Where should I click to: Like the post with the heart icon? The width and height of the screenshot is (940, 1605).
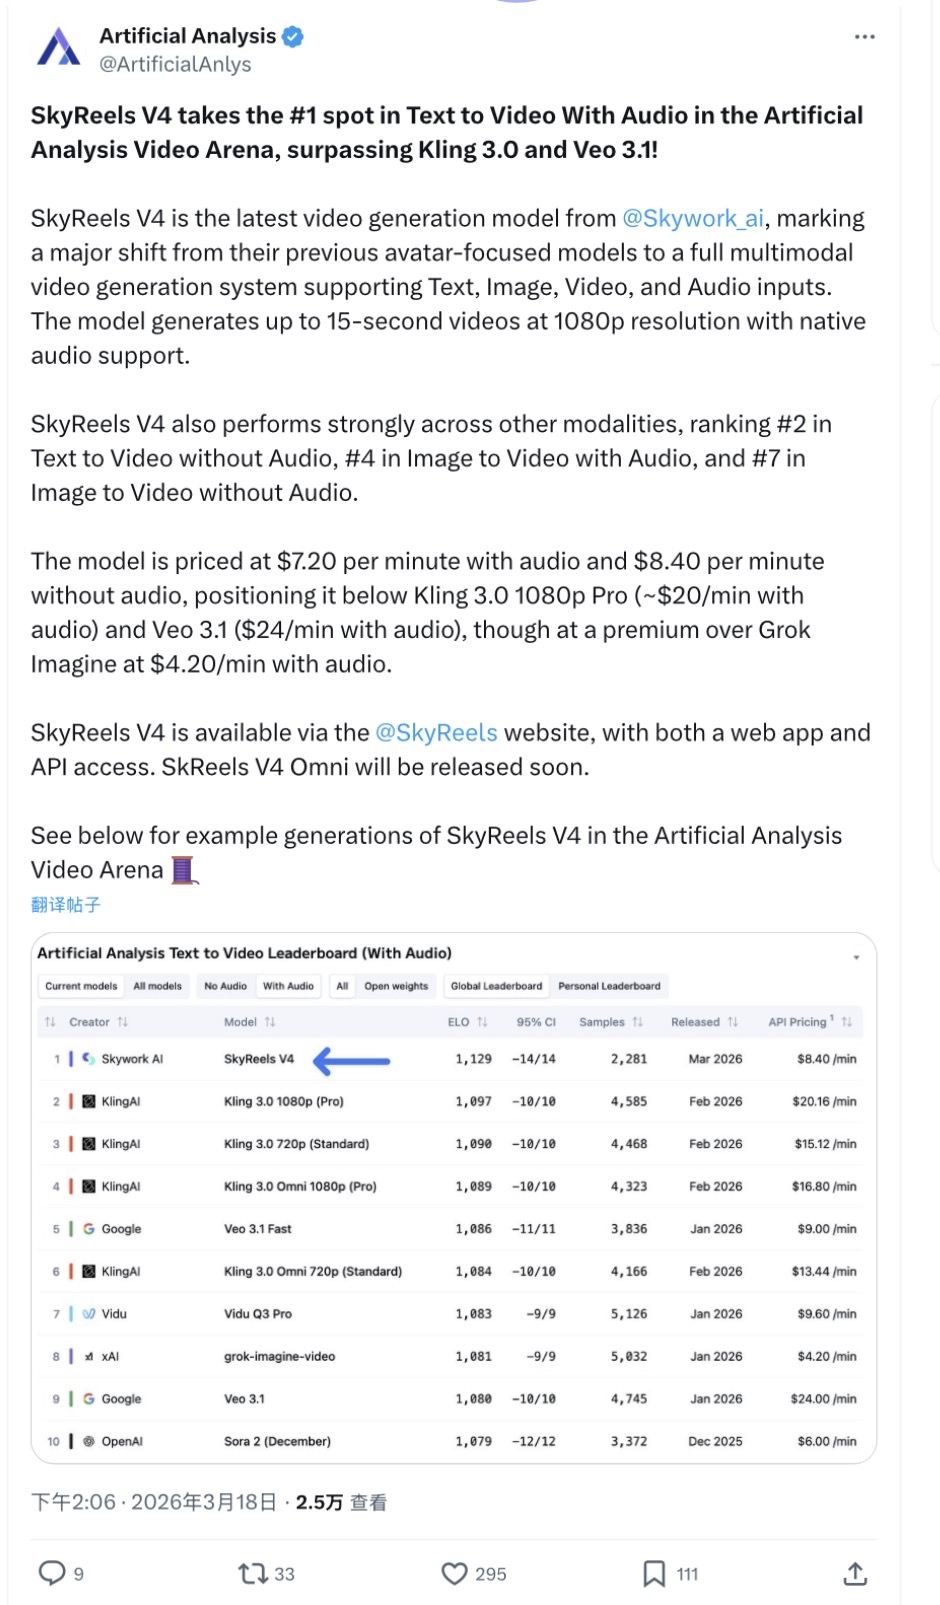pos(455,1573)
